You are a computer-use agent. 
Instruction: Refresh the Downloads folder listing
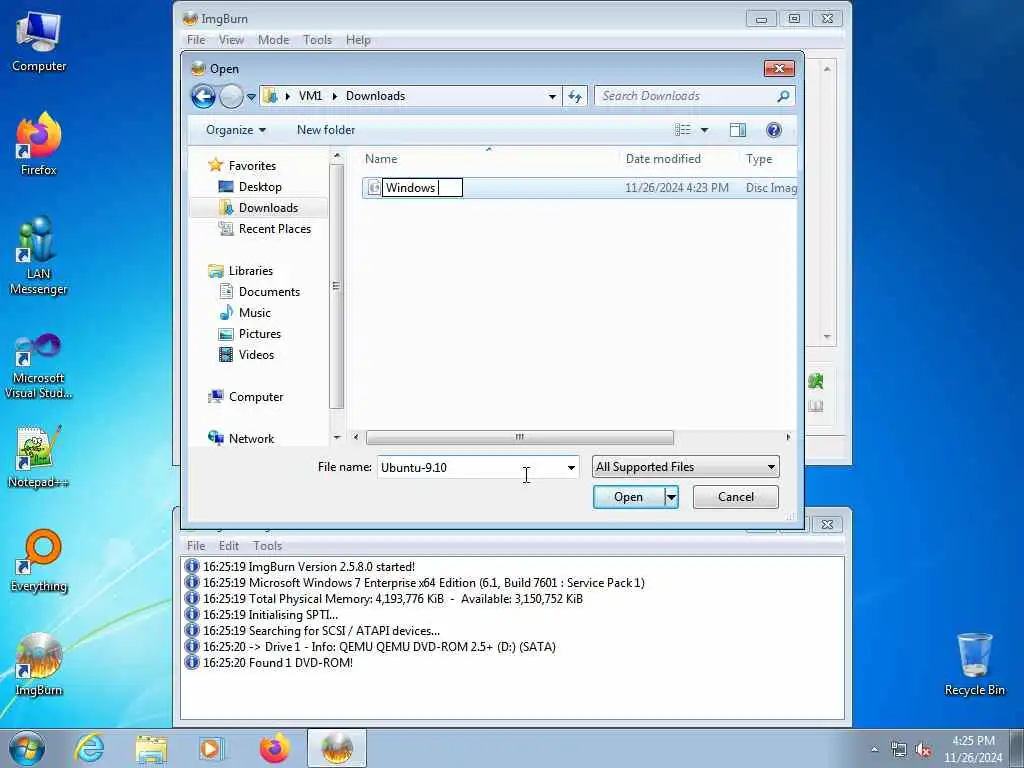tap(575, 96)
